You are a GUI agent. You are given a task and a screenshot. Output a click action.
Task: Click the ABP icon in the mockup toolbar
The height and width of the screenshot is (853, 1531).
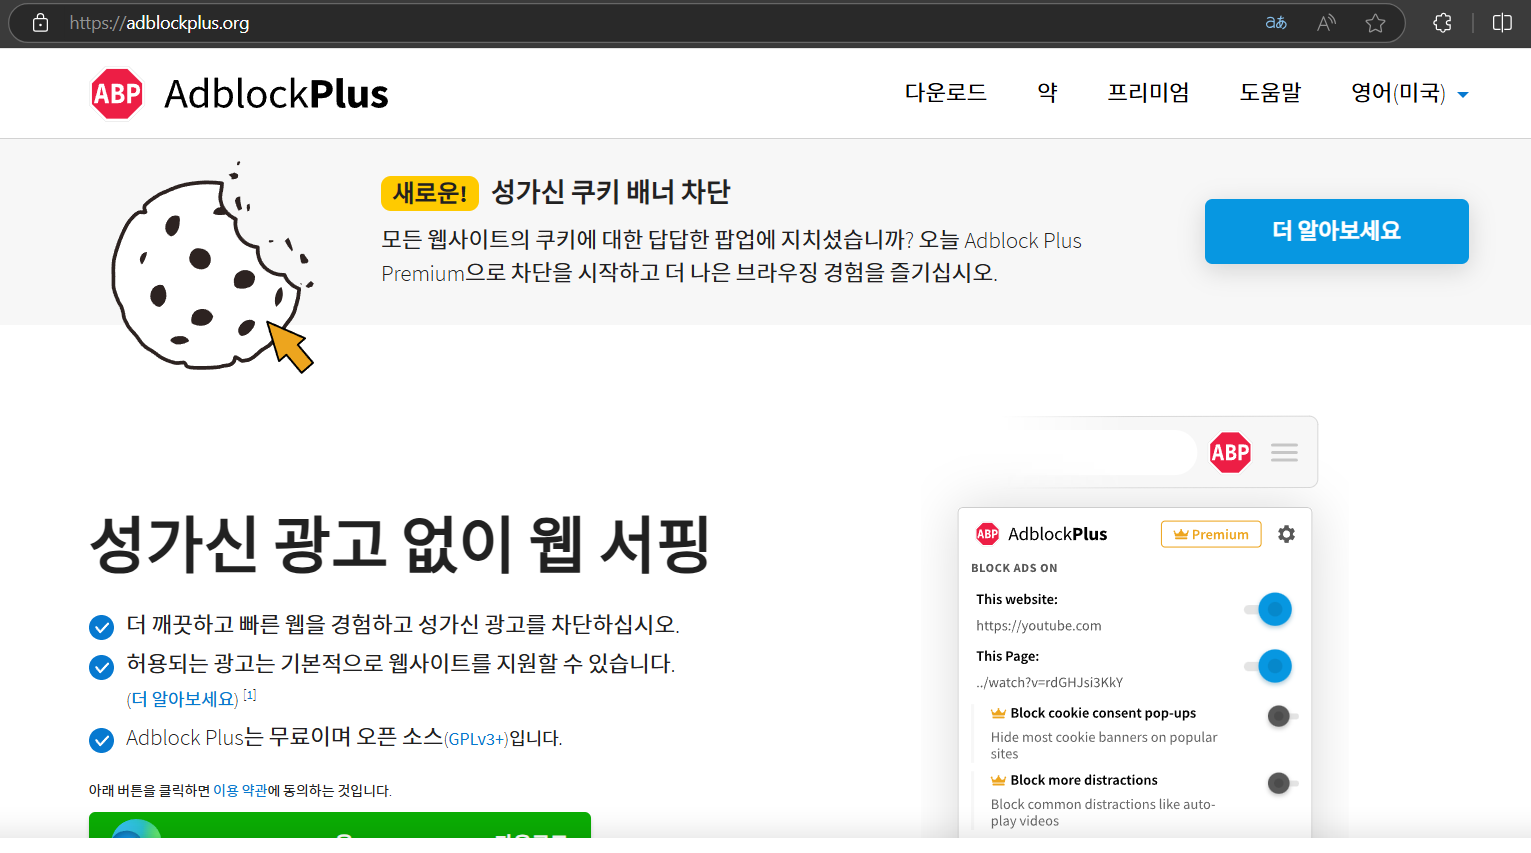click(x=1230, y=452)
